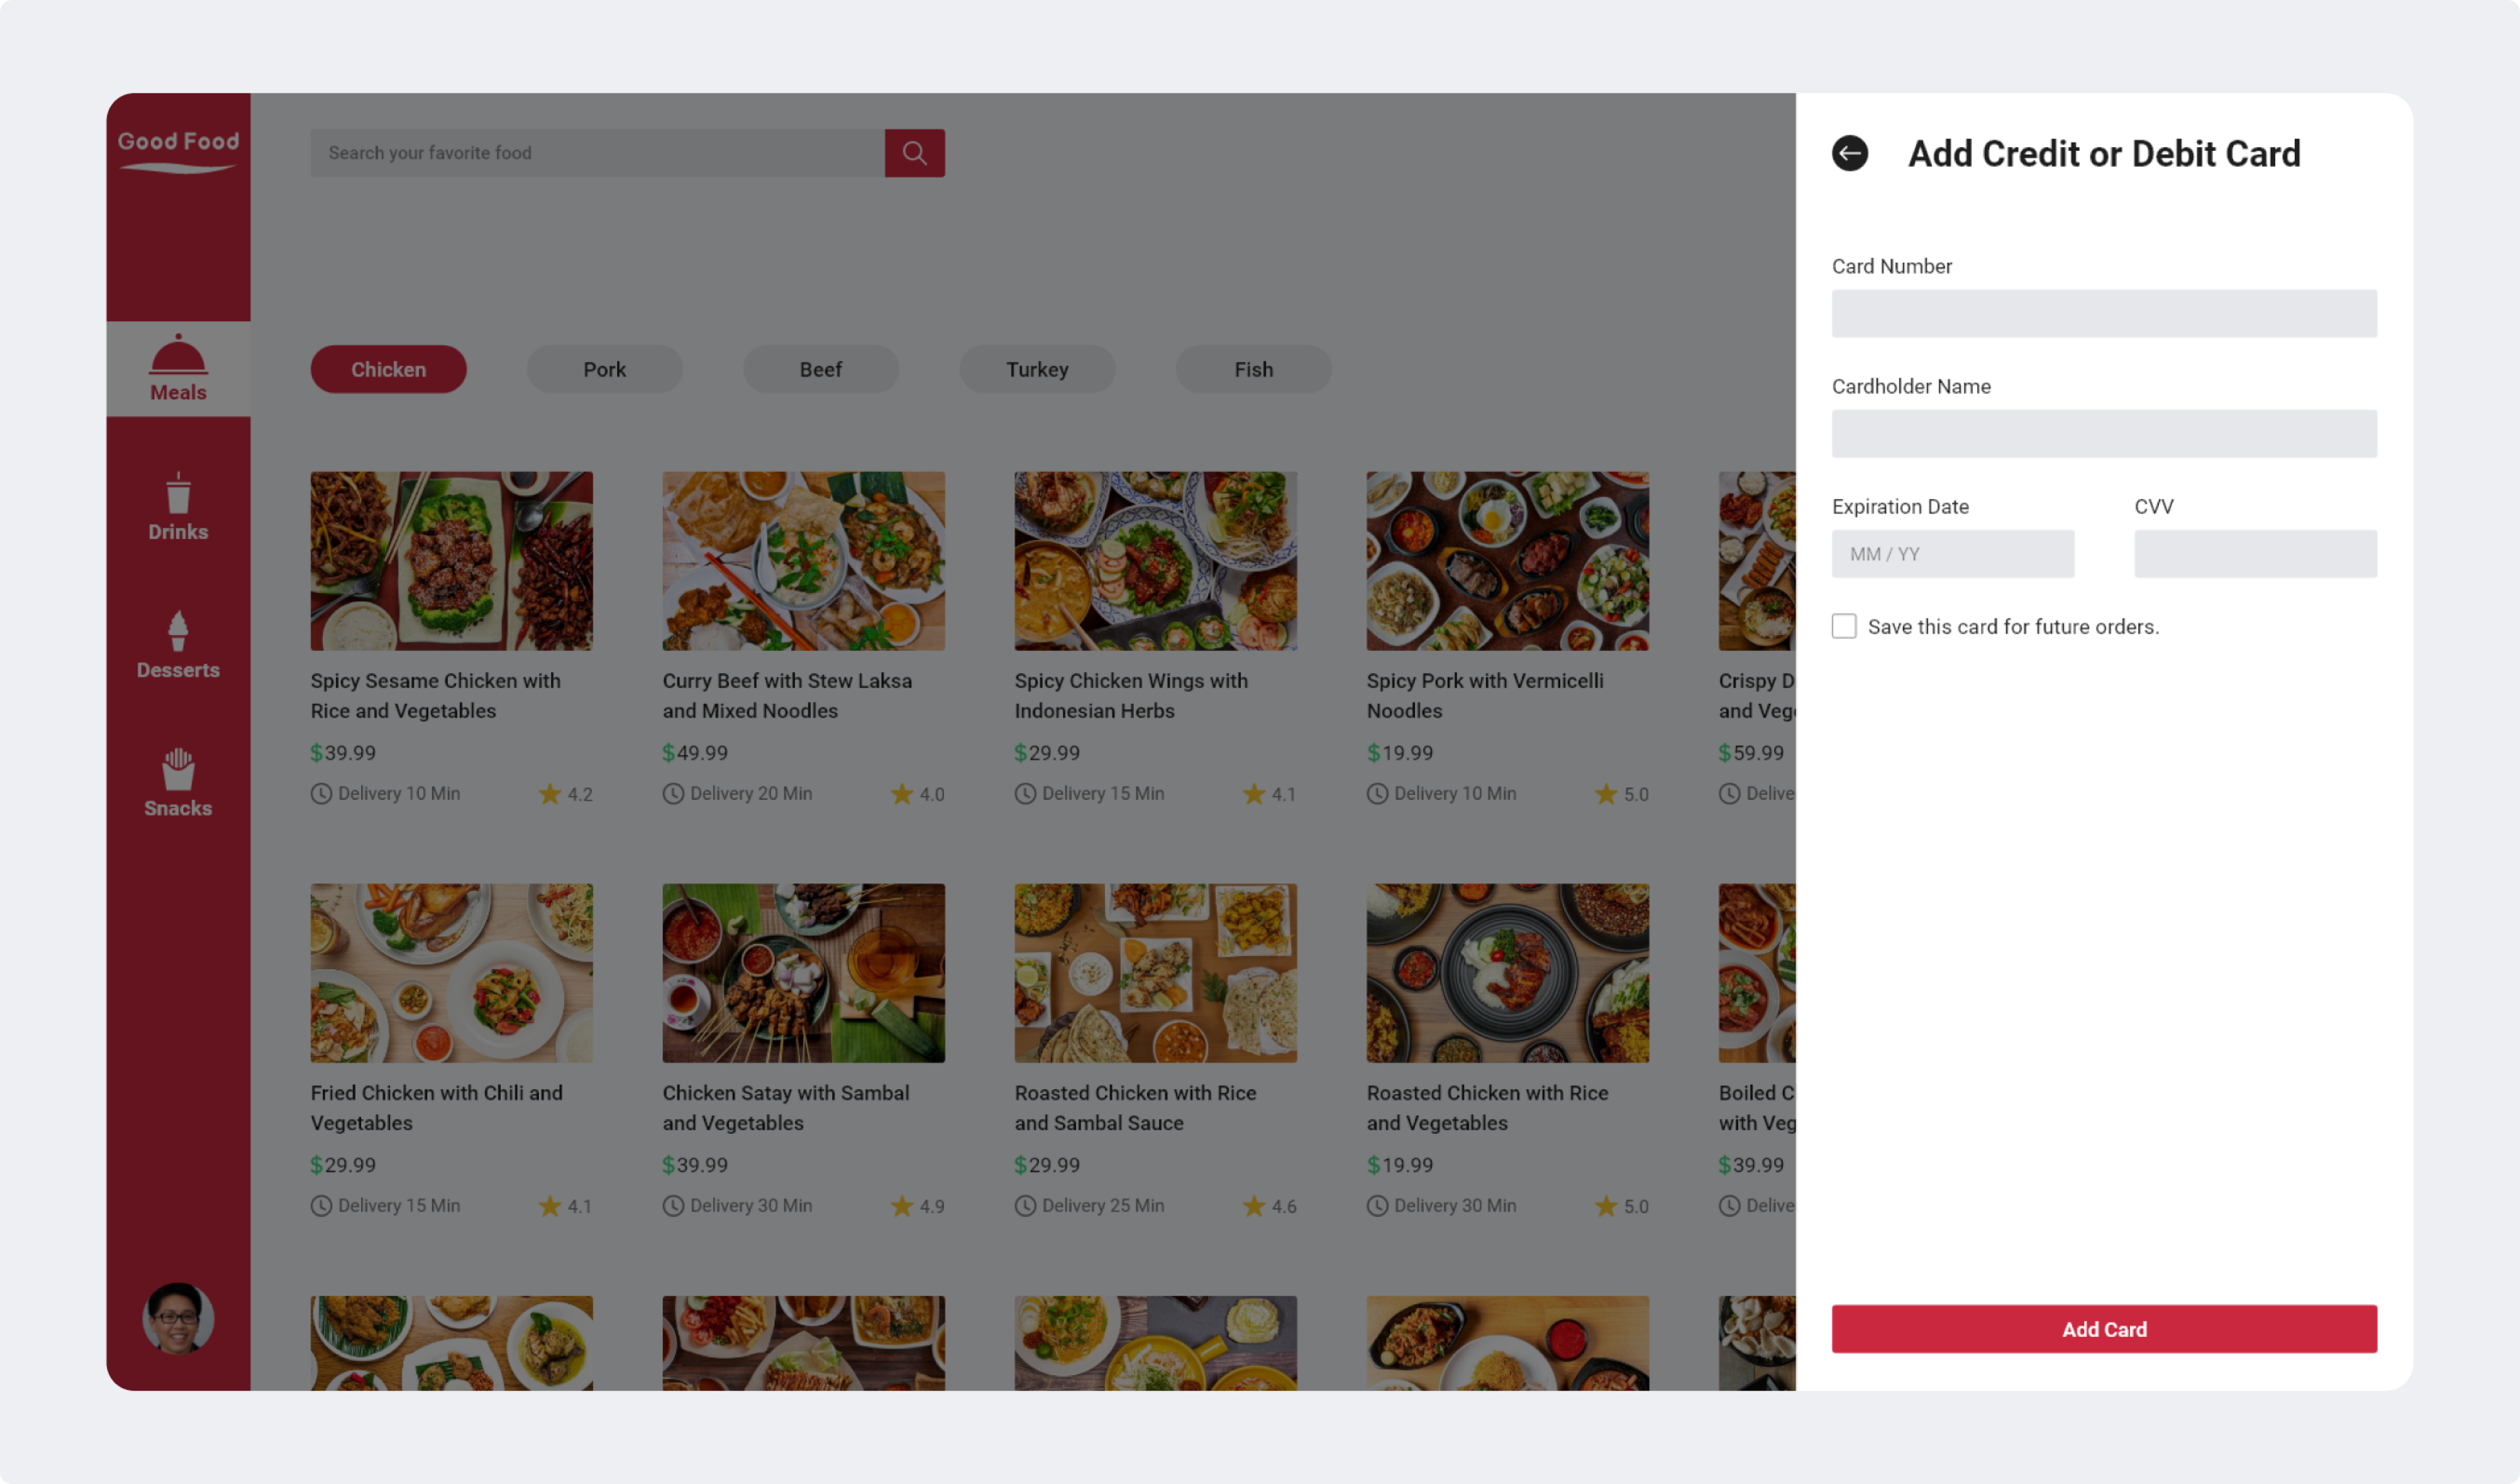Viewport: 2520px width, 1484px height.
Task: Select the Pork category tab
Action: coord(604,369)
